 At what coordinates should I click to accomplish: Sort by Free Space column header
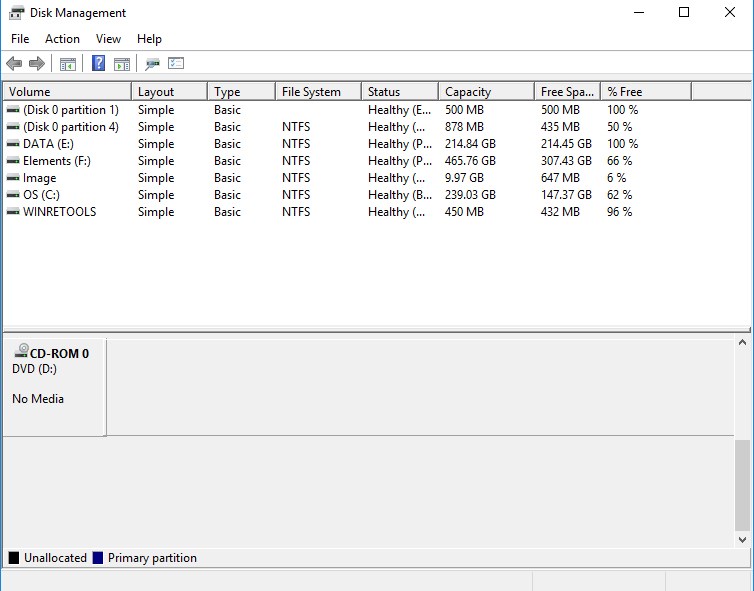[567, 91]
